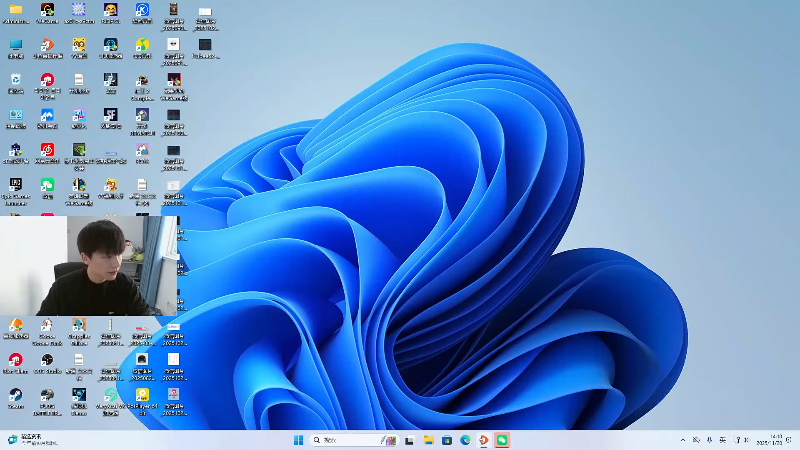Open This PC desktop icon

pos(15,46)
